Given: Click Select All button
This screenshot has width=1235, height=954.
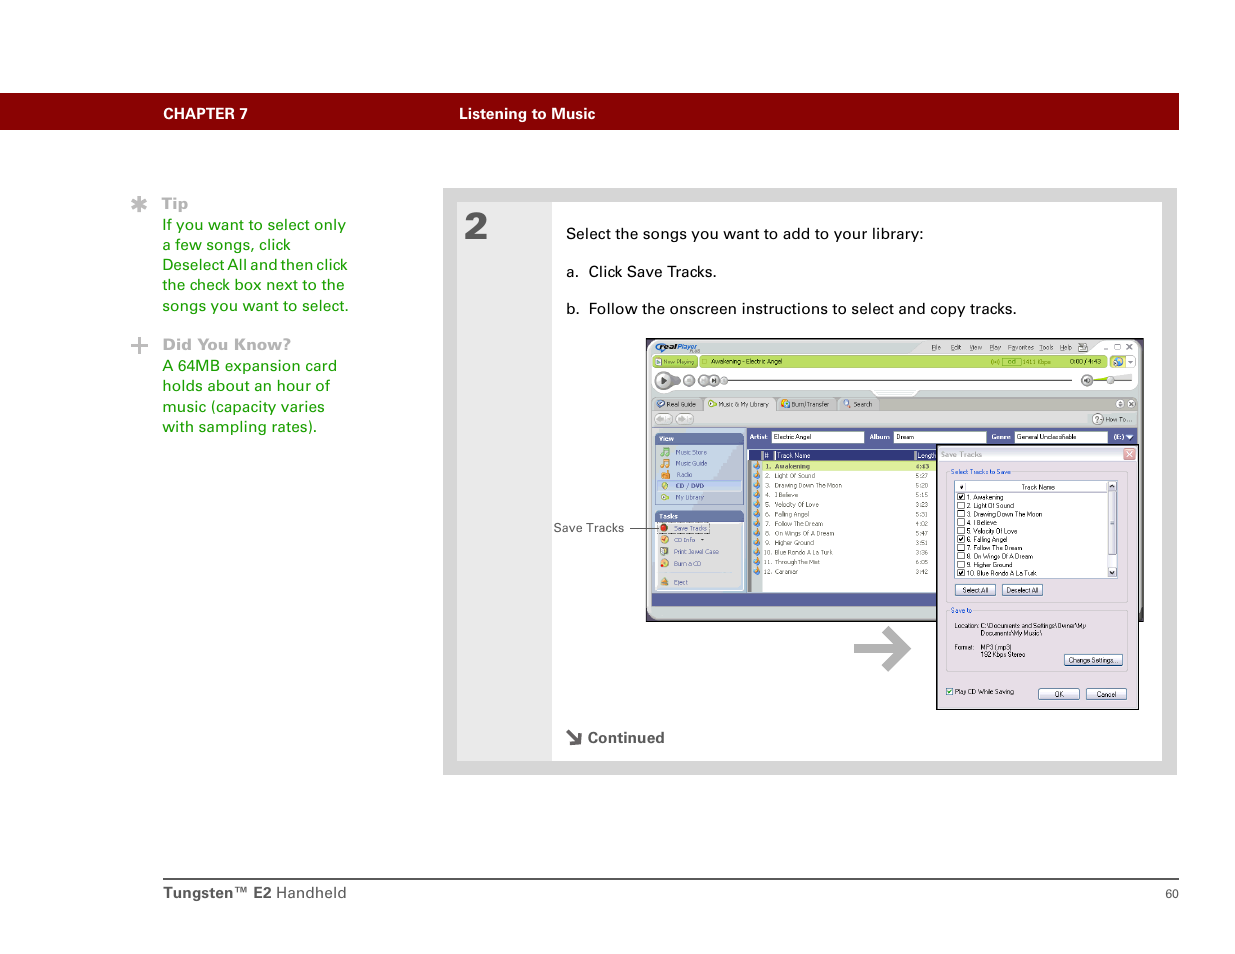Looking at the screenshot, I should click(x=975, y=590).
